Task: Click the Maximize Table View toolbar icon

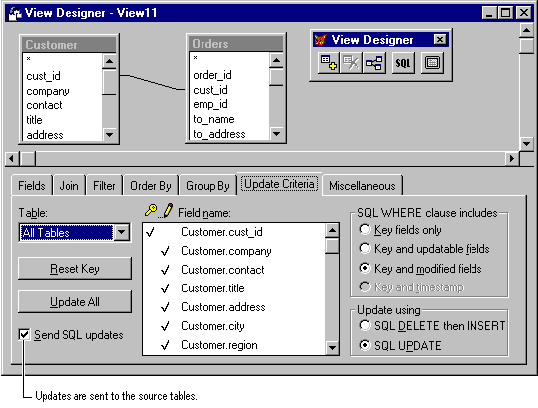Action: pos(432,63)
